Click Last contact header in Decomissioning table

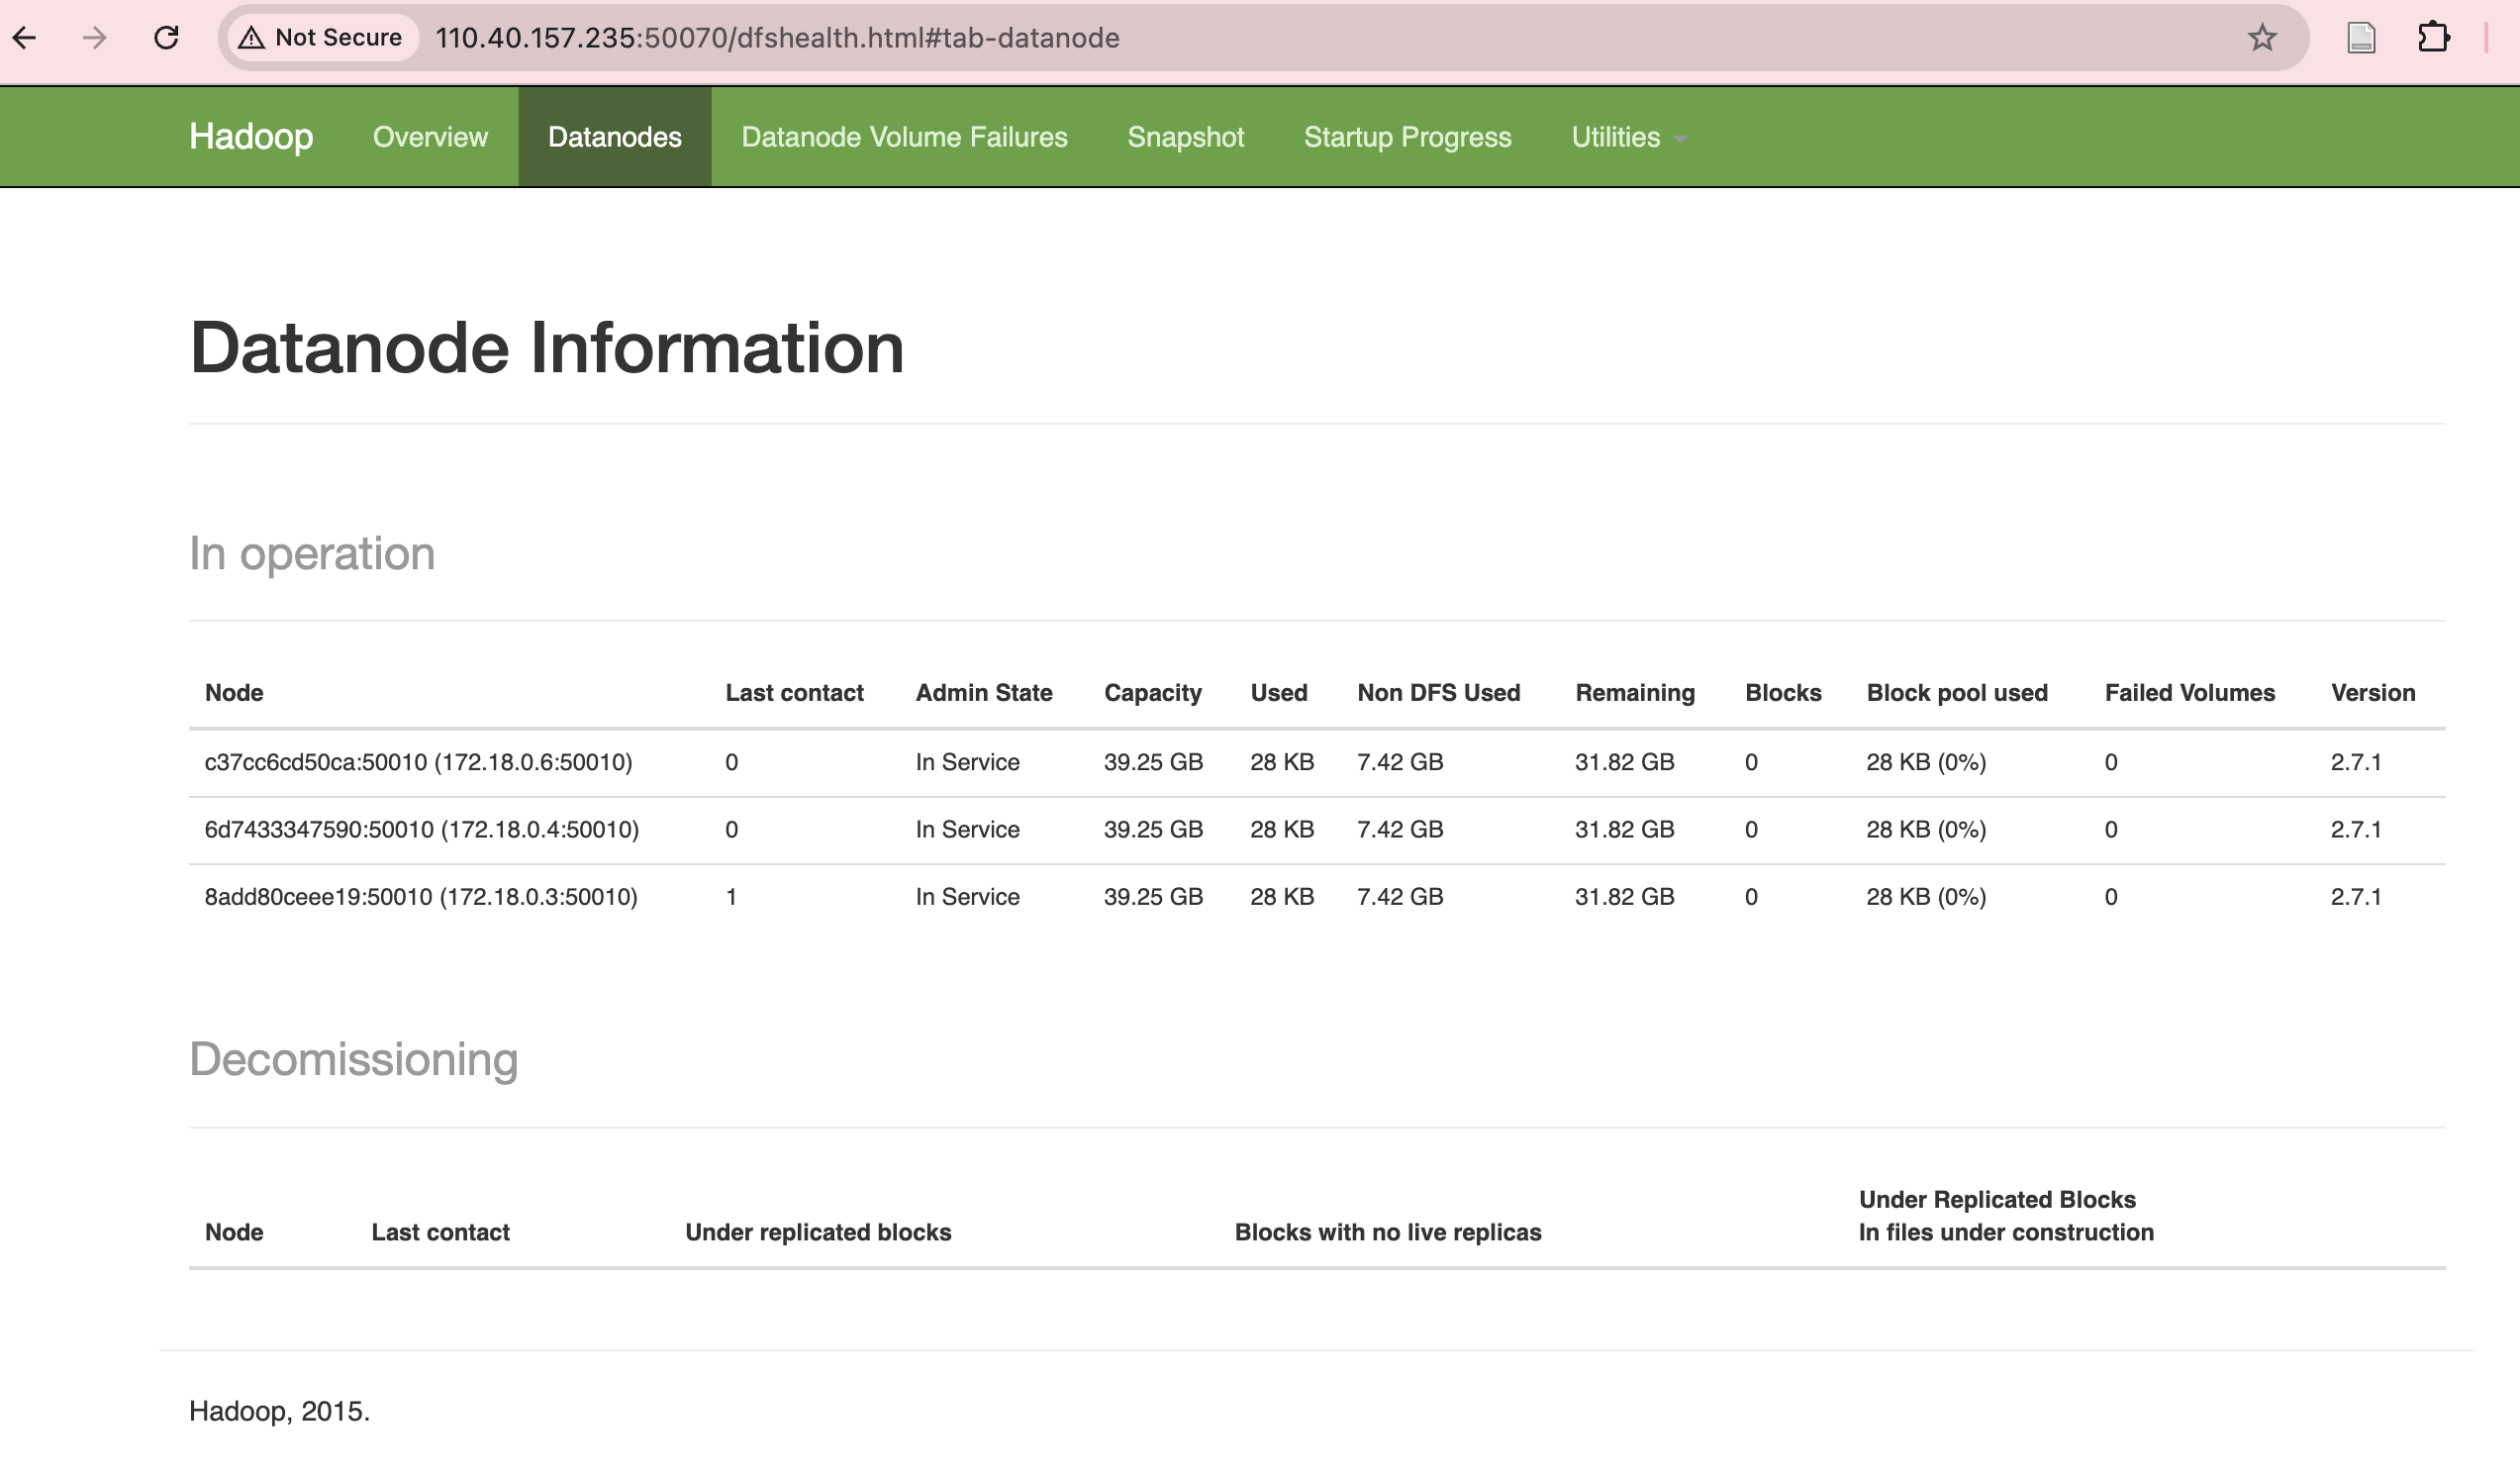pos(440,1233)
